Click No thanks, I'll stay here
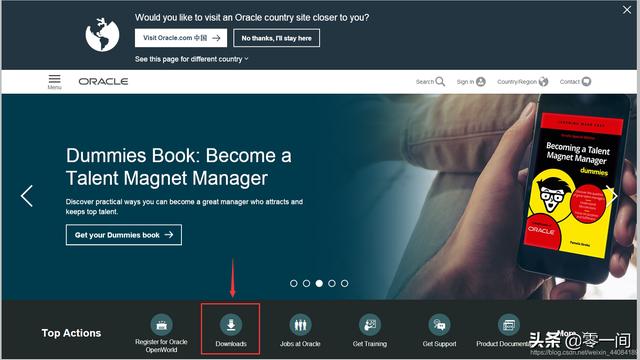640x360 pixels. pyautogui.click(x=276, y=38)
